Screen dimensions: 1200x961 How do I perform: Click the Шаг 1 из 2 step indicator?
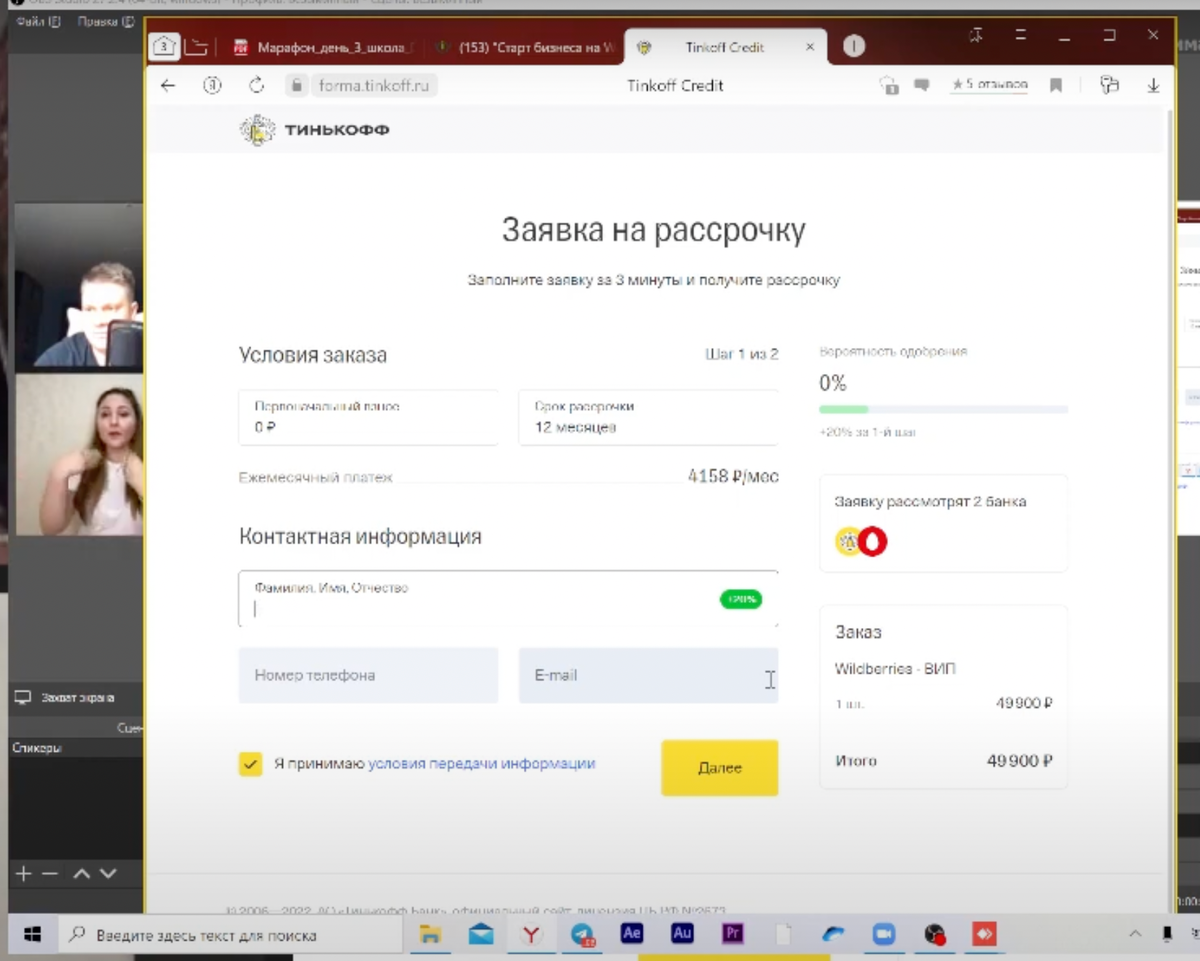[x=742, y=354]
